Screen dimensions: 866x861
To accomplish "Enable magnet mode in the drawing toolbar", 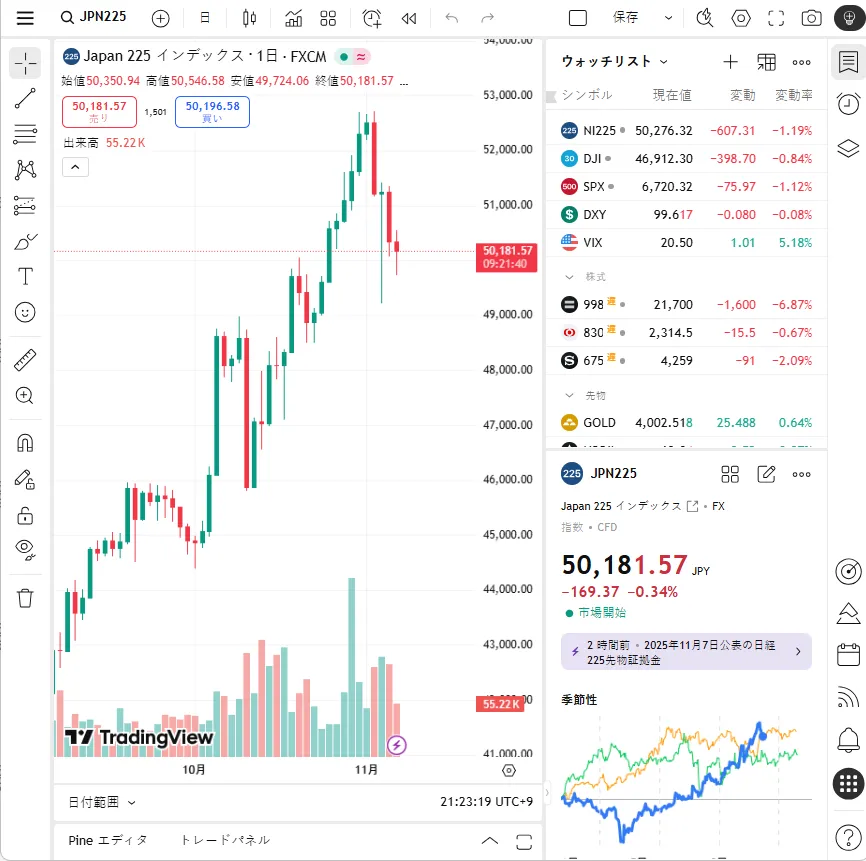I will click(x=25, y=442).
